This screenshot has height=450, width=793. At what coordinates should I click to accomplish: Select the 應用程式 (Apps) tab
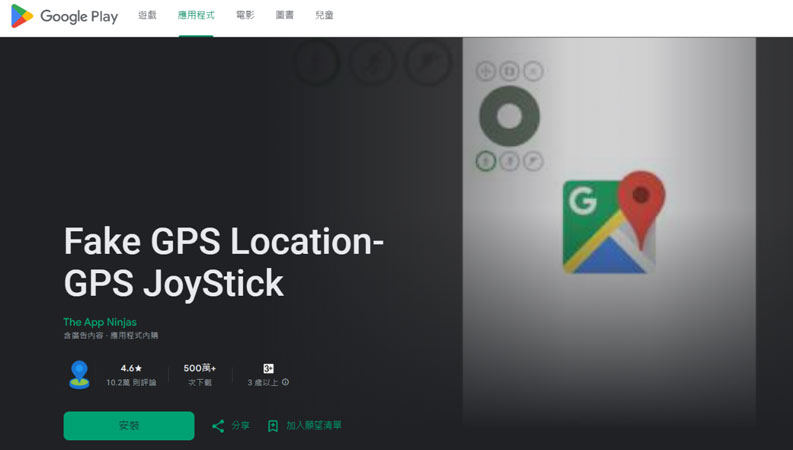pyautogui.click(x=196, y=15)
